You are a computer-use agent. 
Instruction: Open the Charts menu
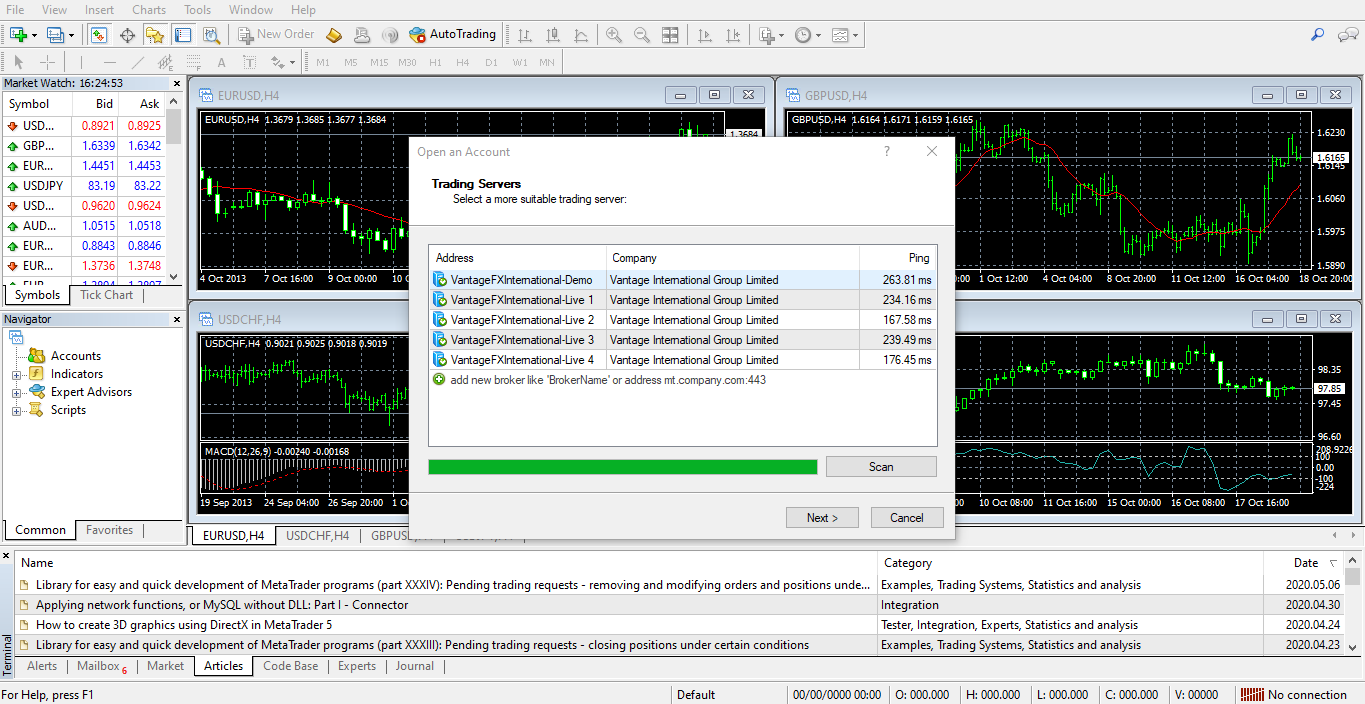pos(149,10)
